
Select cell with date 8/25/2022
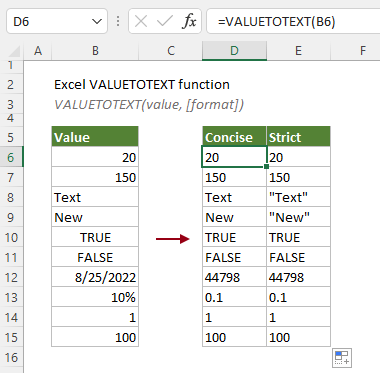pos(95,277)
